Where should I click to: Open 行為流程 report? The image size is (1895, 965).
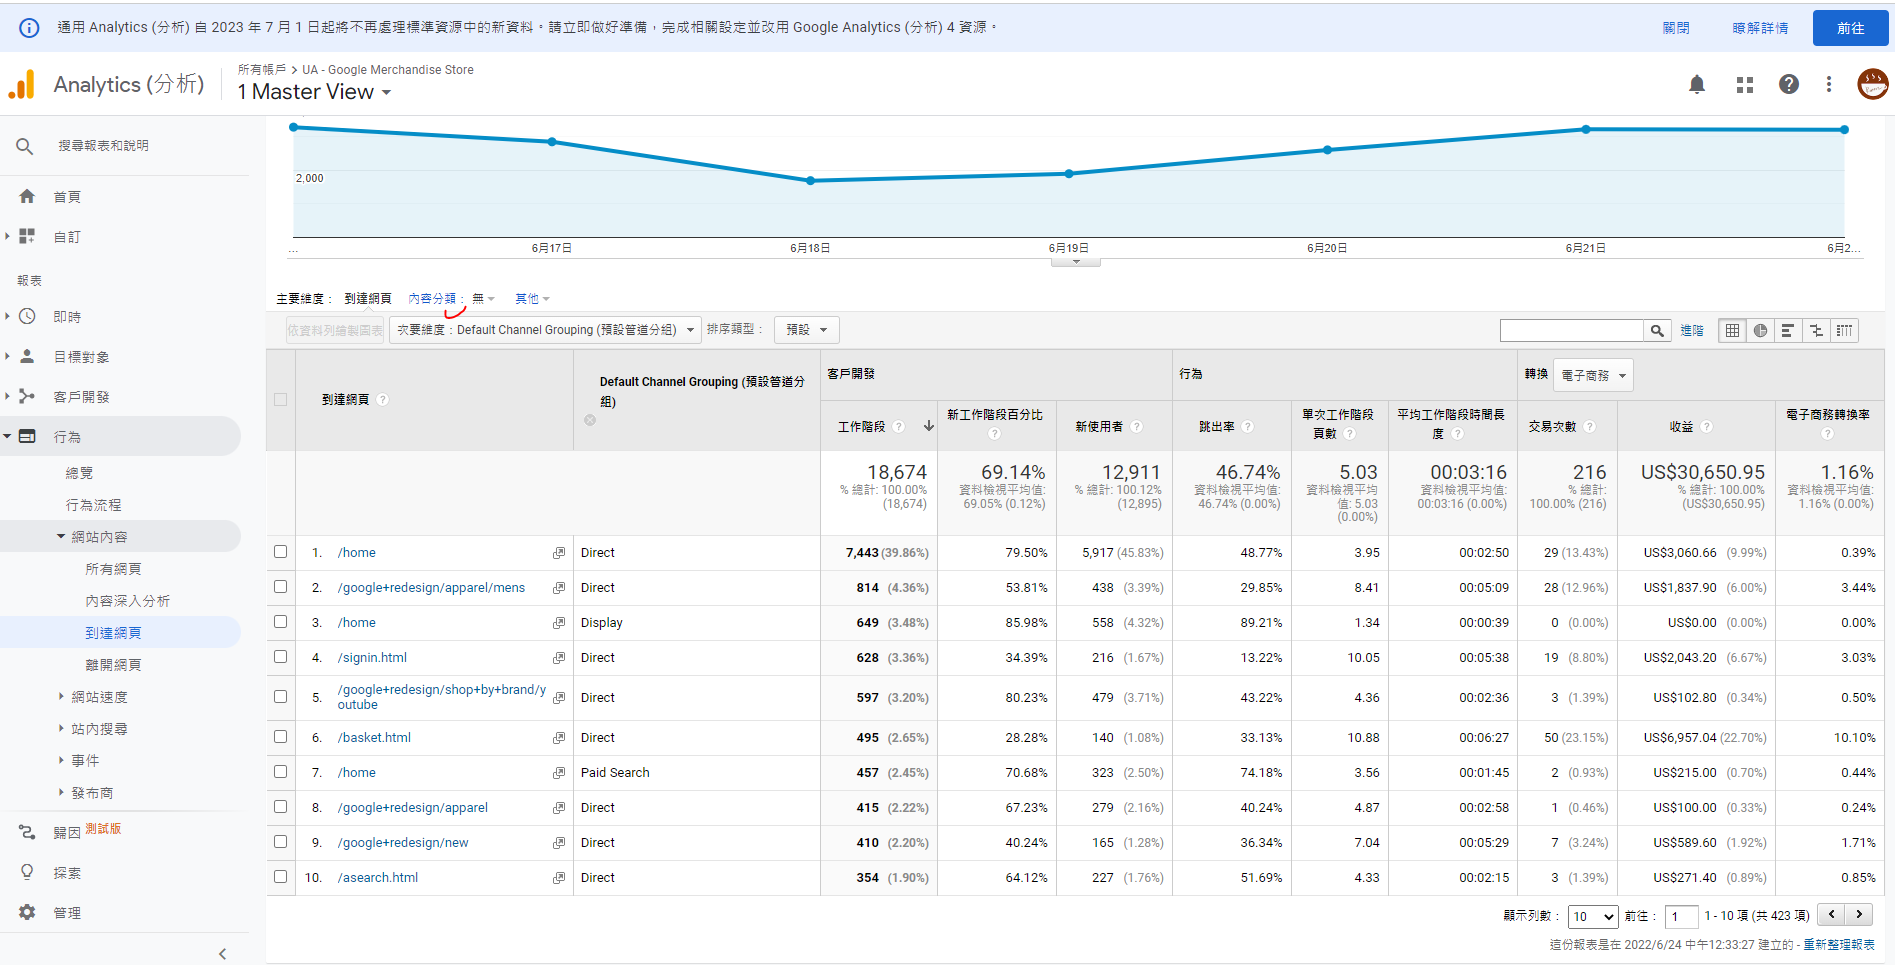(x=93, y=505)
